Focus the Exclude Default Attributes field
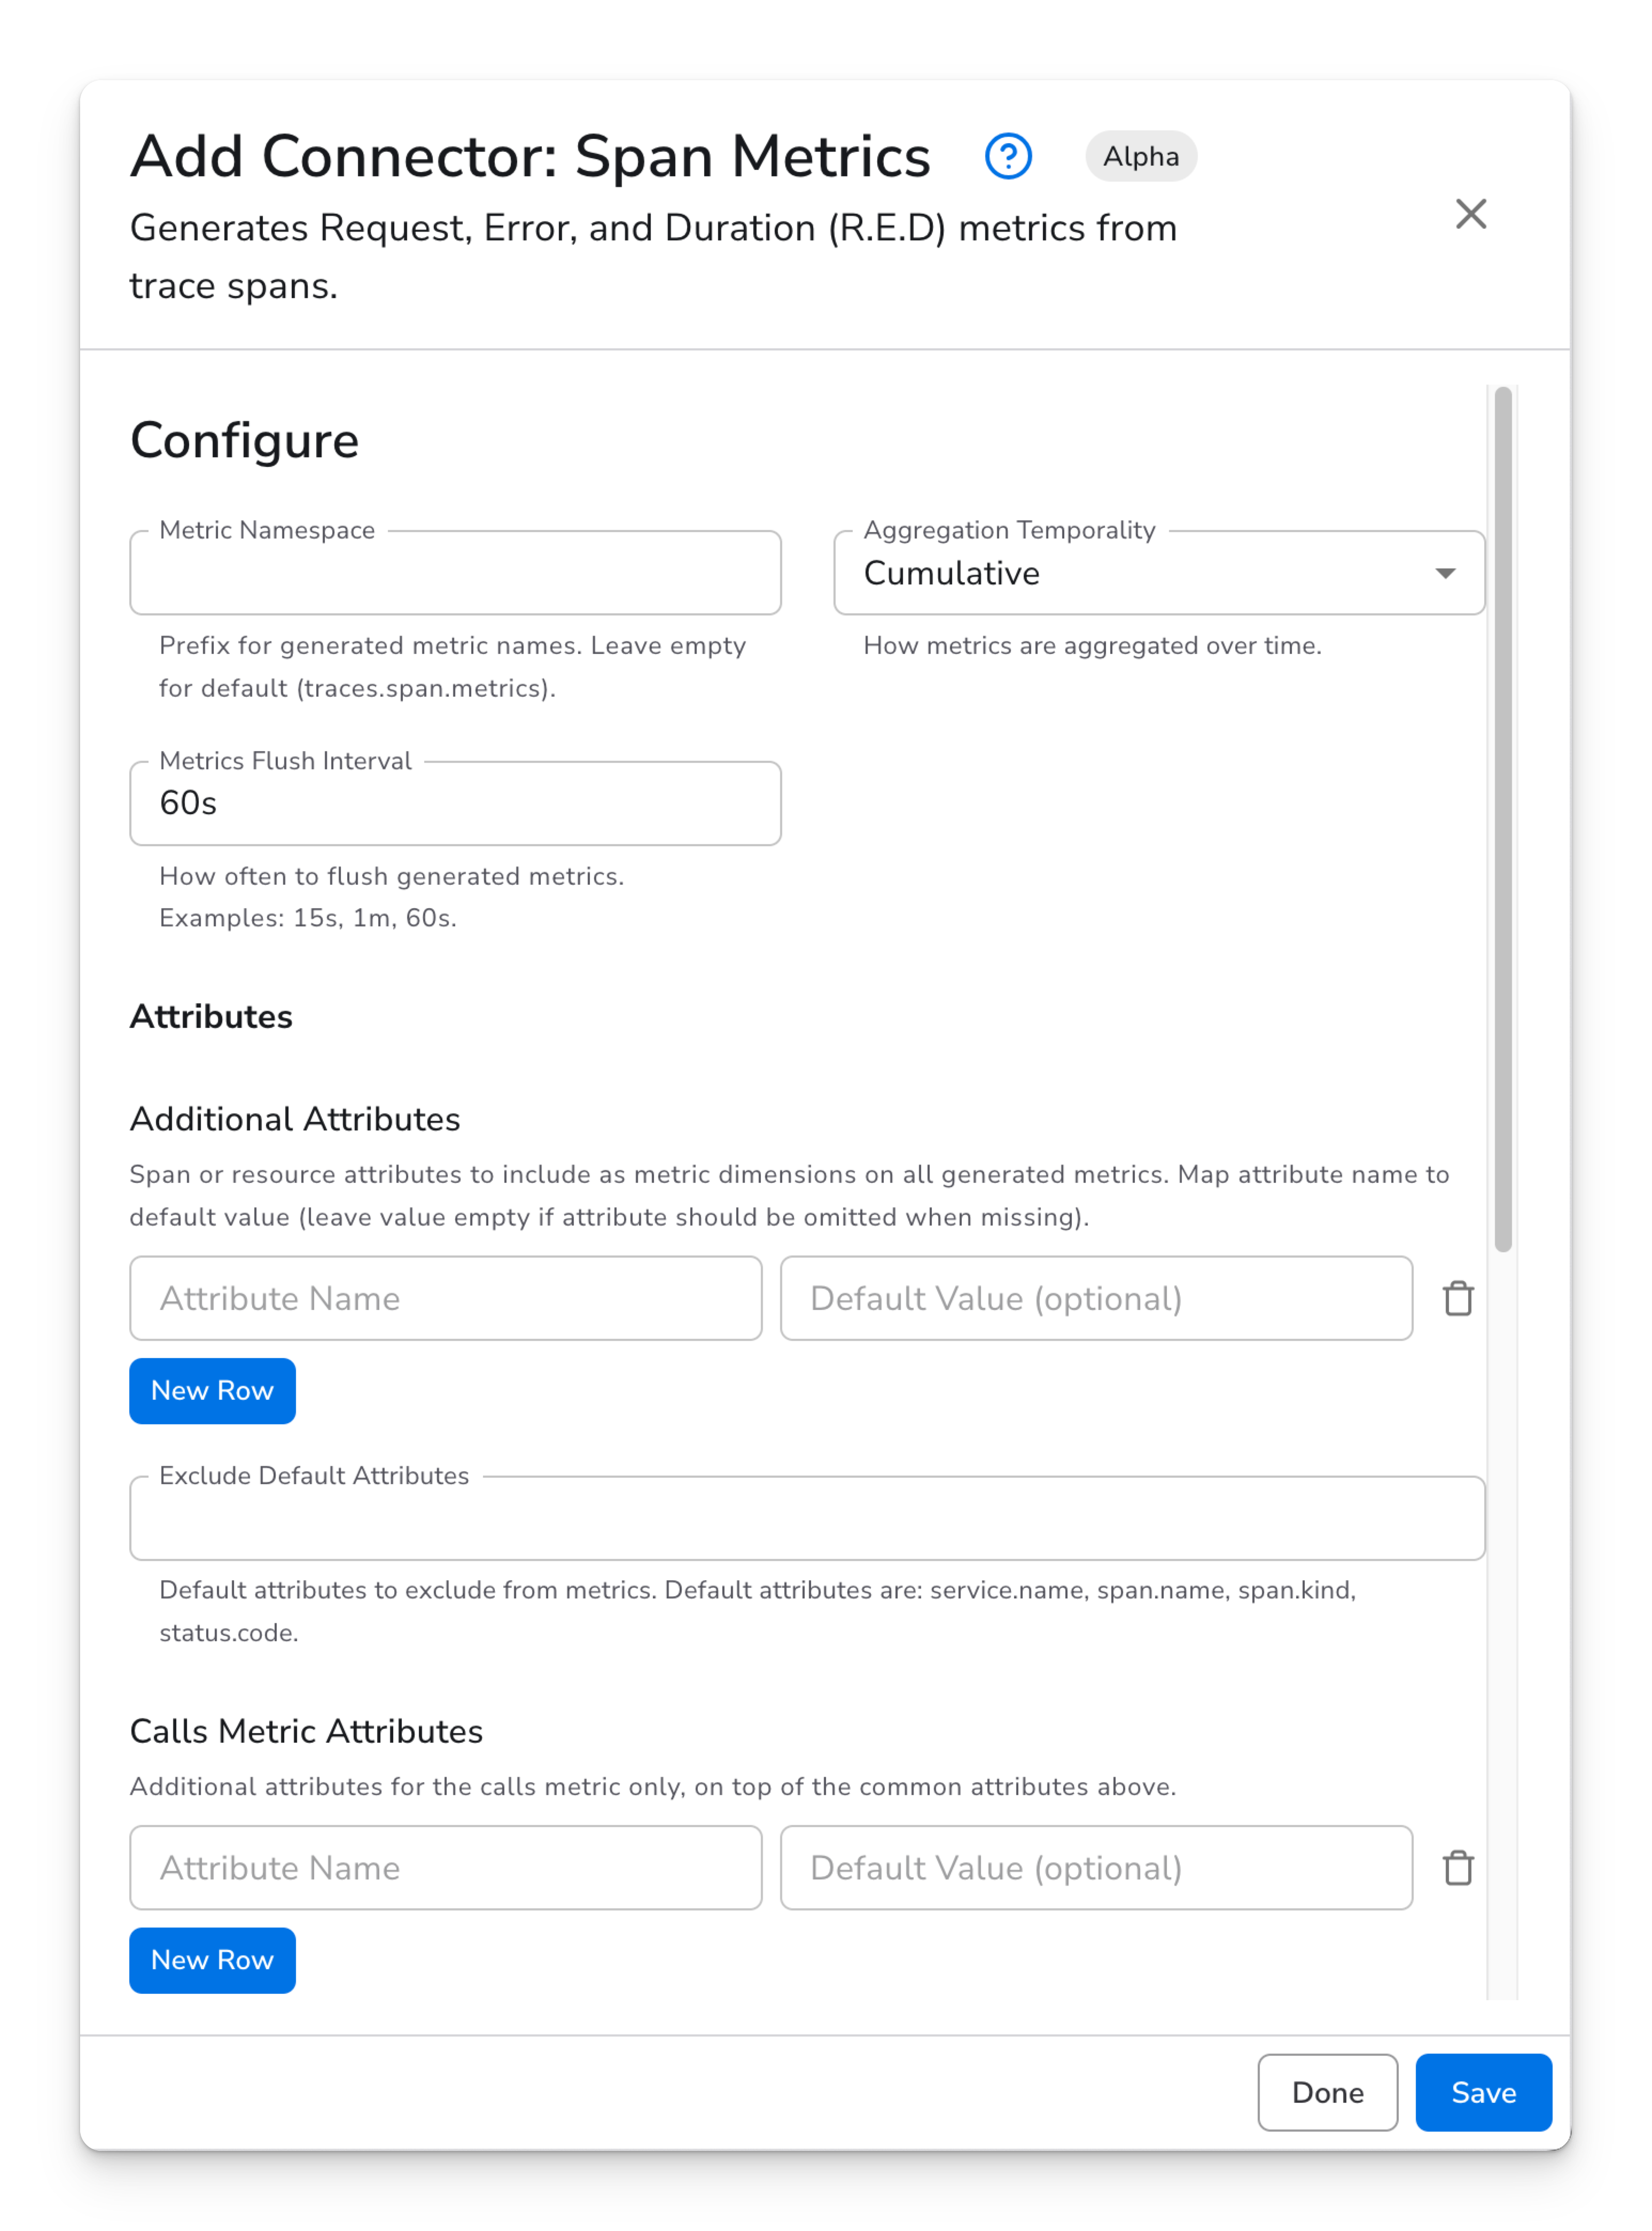The image size is (1652, 2231). (x=806, y=1518)
